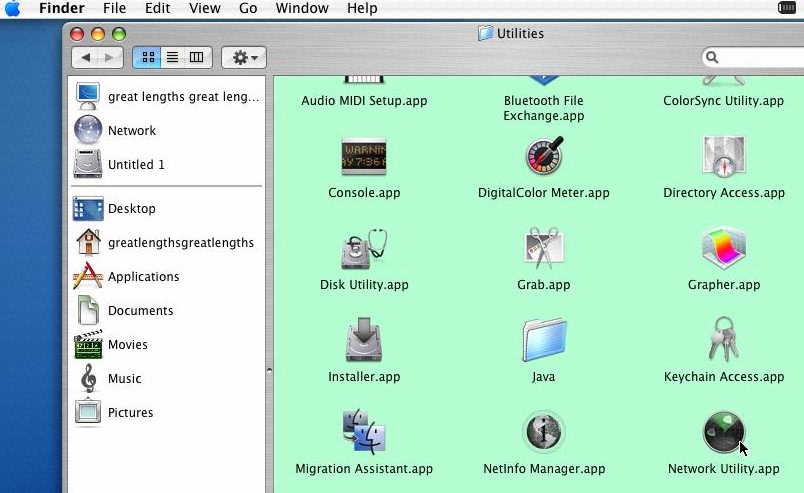Screen dimensions: 804x493
Task: Click the search magnifier icon
Action: click(x=712, y=57)
